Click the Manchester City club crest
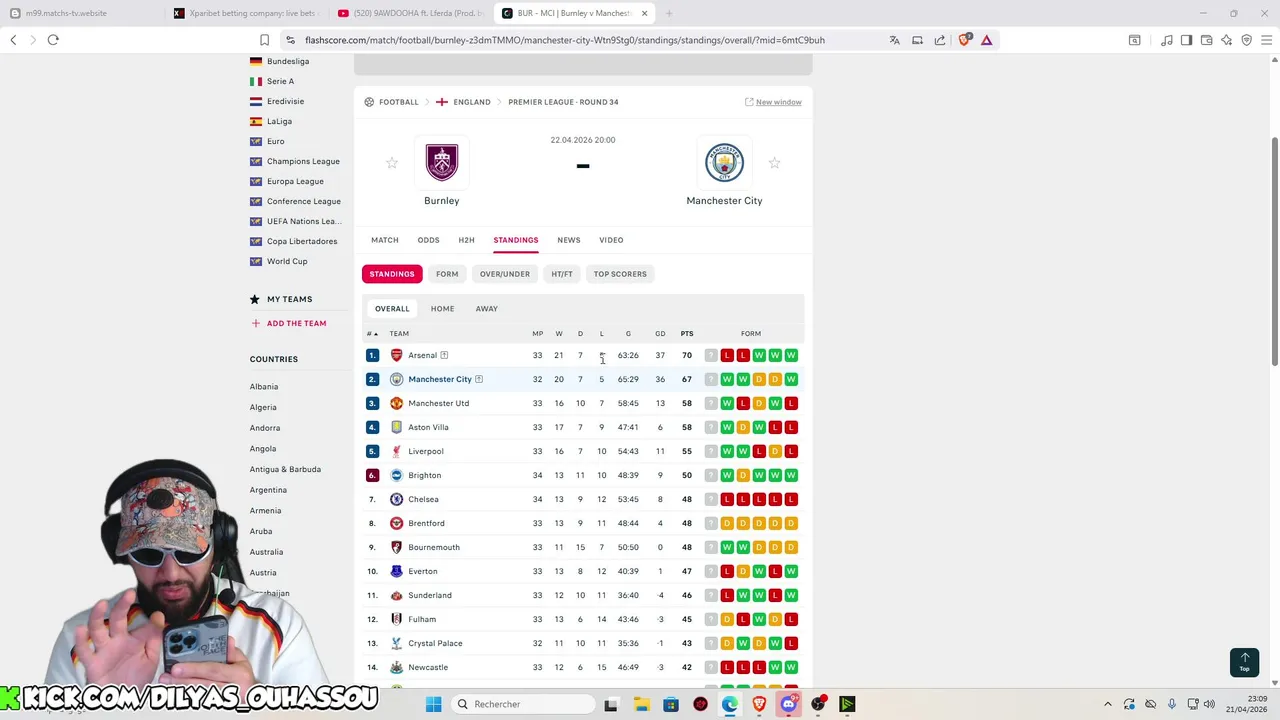This screenshot has width=1280, height=720. coord(724,162)
